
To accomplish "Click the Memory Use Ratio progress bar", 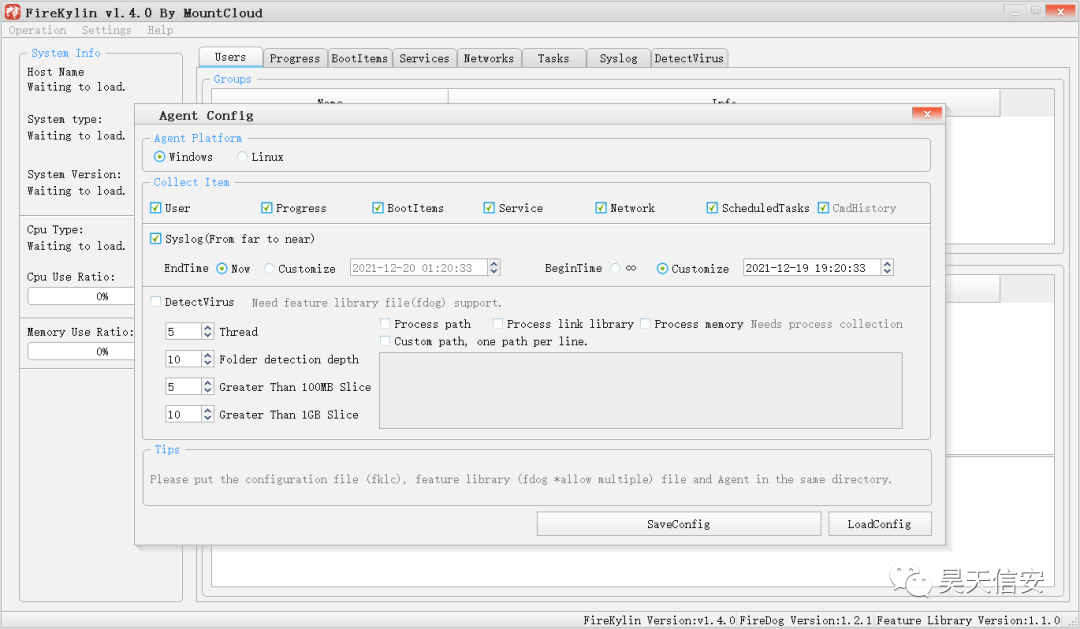I will pos(81,351).
